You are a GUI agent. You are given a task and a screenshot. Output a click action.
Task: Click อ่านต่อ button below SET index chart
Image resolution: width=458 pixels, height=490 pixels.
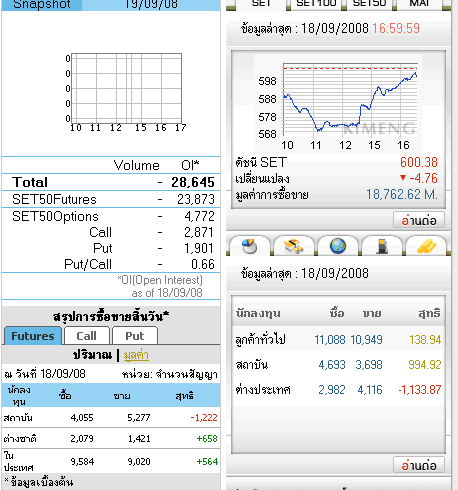pos(419,220)
